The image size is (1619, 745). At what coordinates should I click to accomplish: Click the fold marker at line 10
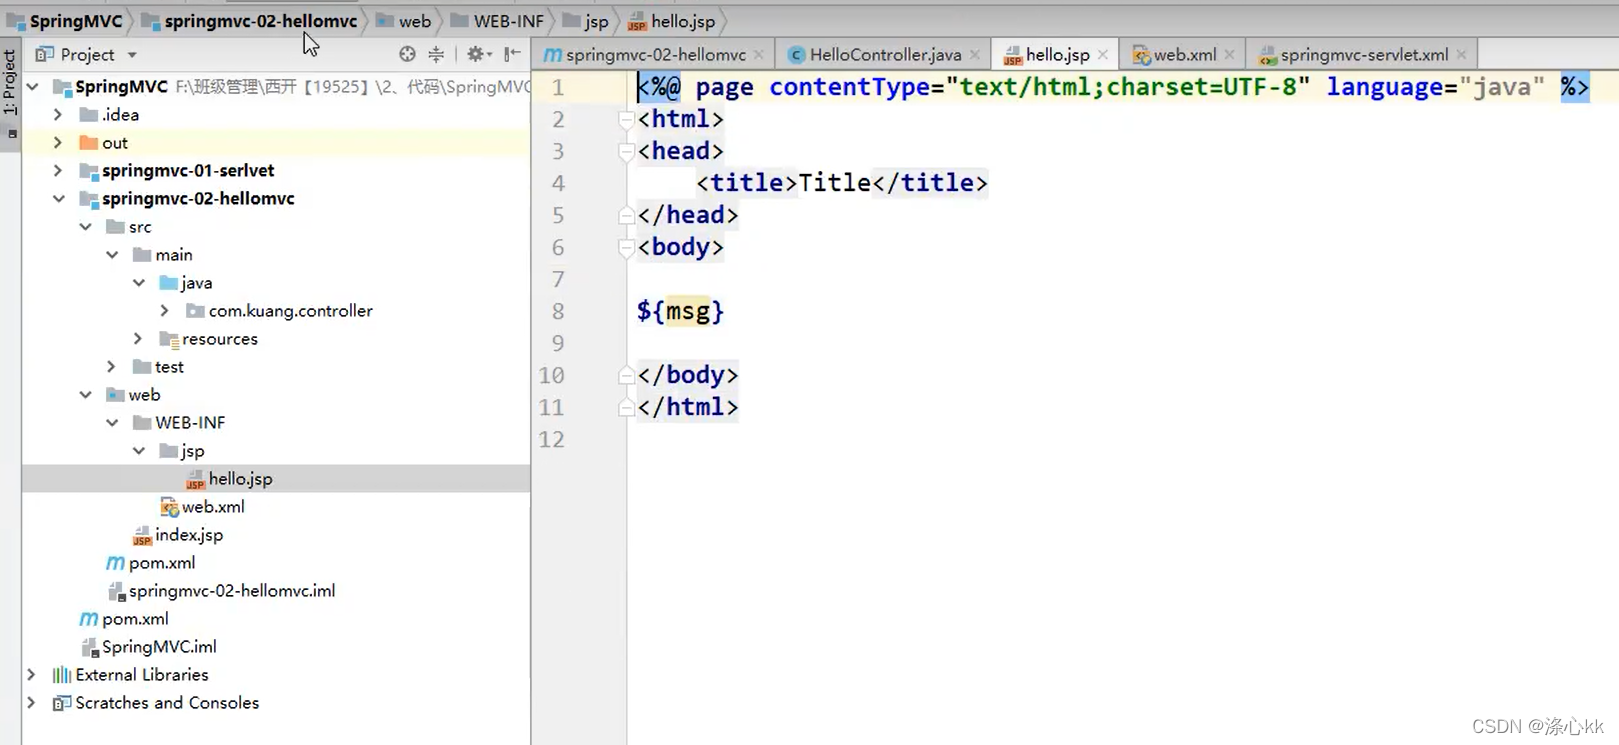click(626, 375)
